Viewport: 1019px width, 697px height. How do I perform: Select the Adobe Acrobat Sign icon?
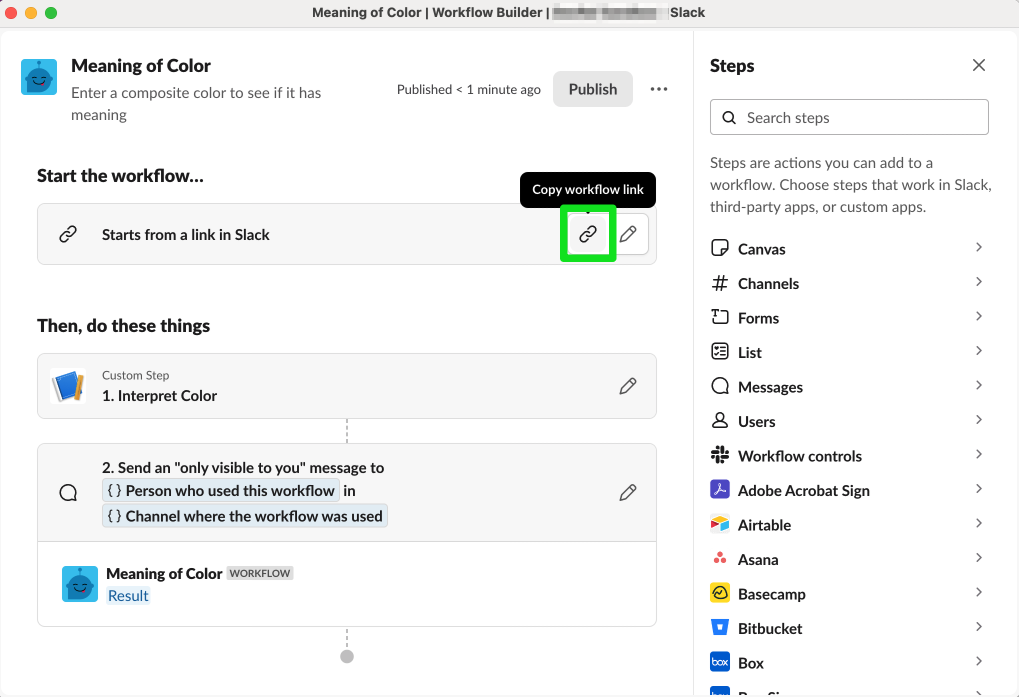720,490
